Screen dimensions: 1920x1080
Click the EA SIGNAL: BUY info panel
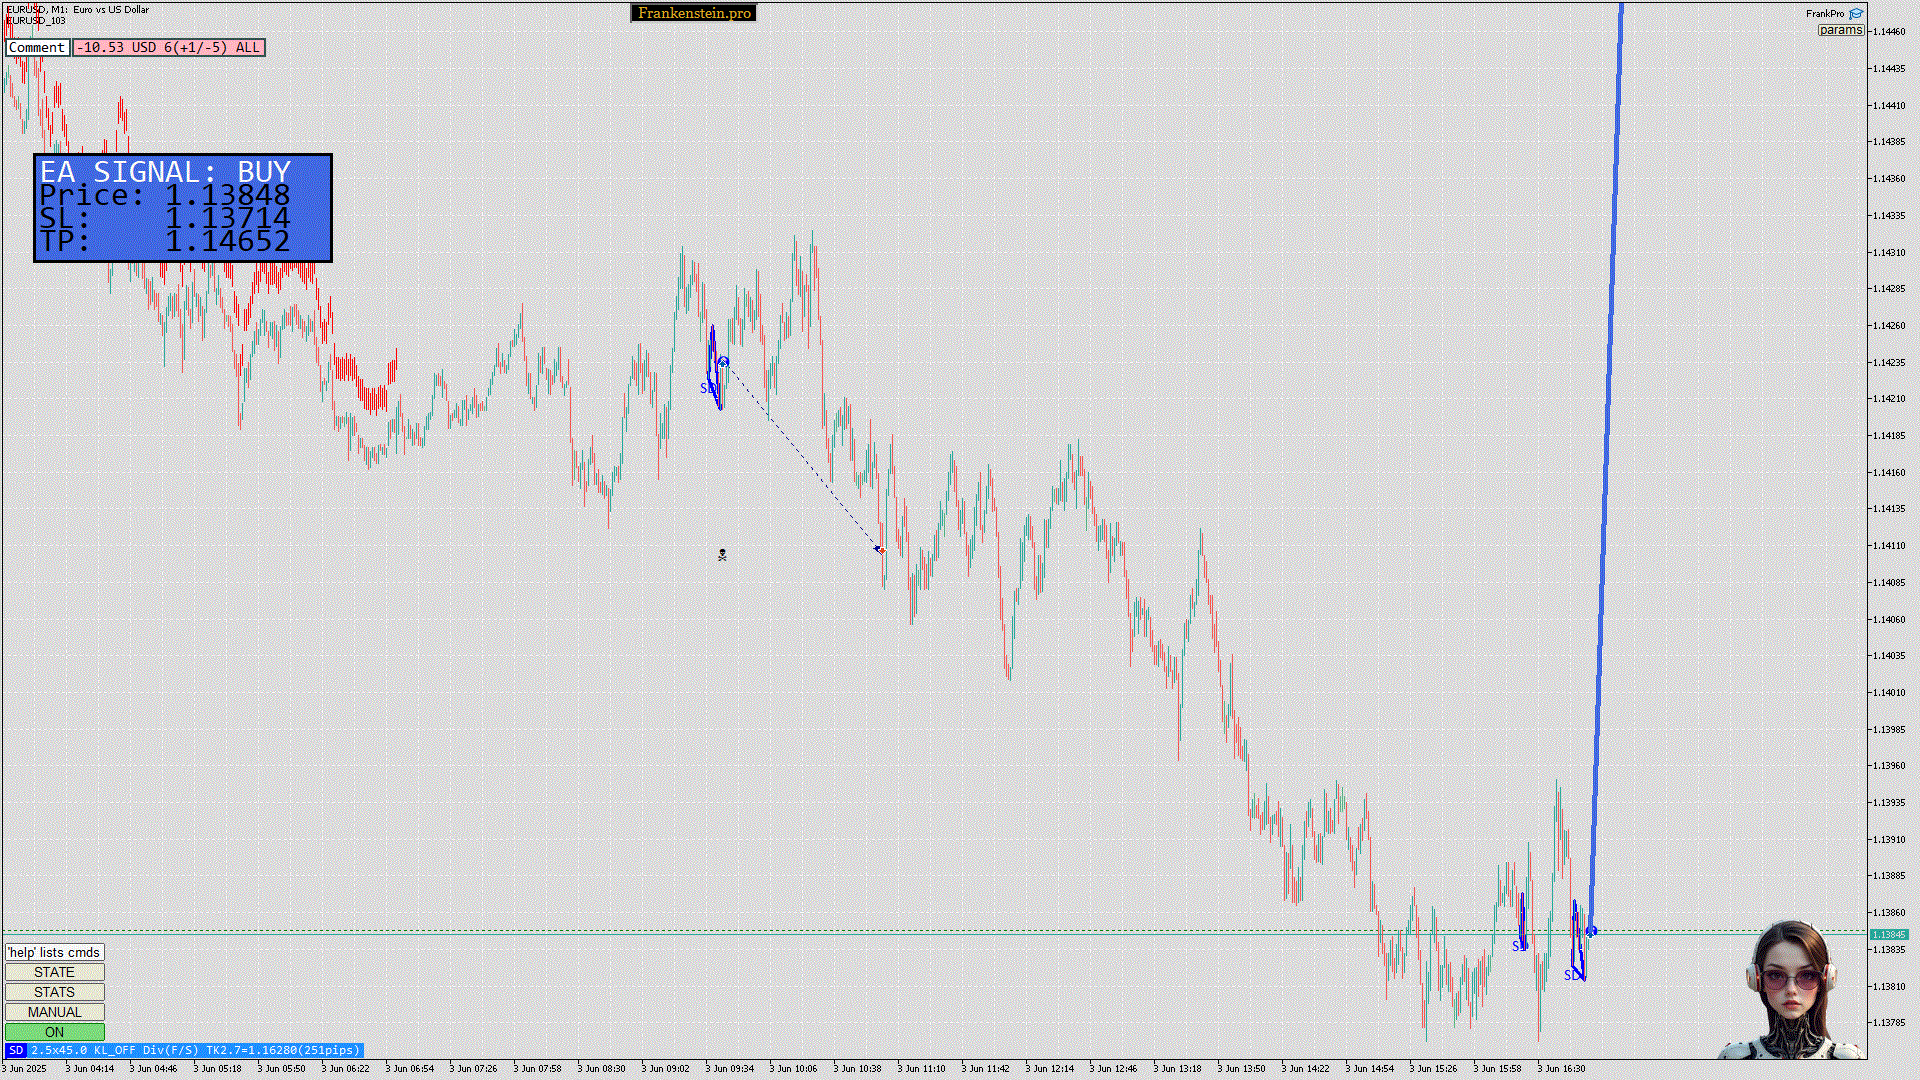point(183,208)
